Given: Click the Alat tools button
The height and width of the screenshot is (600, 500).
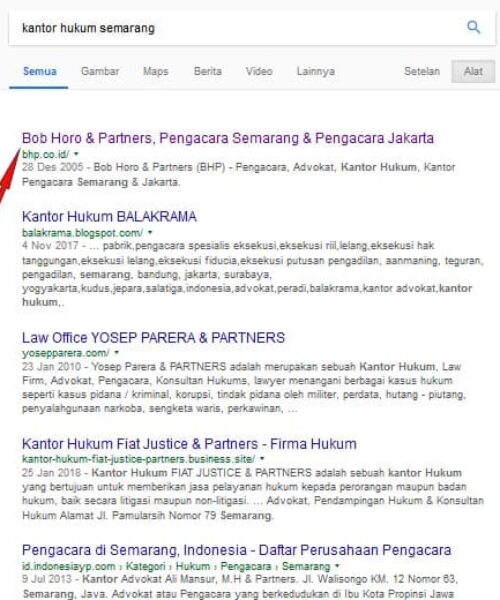Looking at the screenshot, I should tap(473, 71).
